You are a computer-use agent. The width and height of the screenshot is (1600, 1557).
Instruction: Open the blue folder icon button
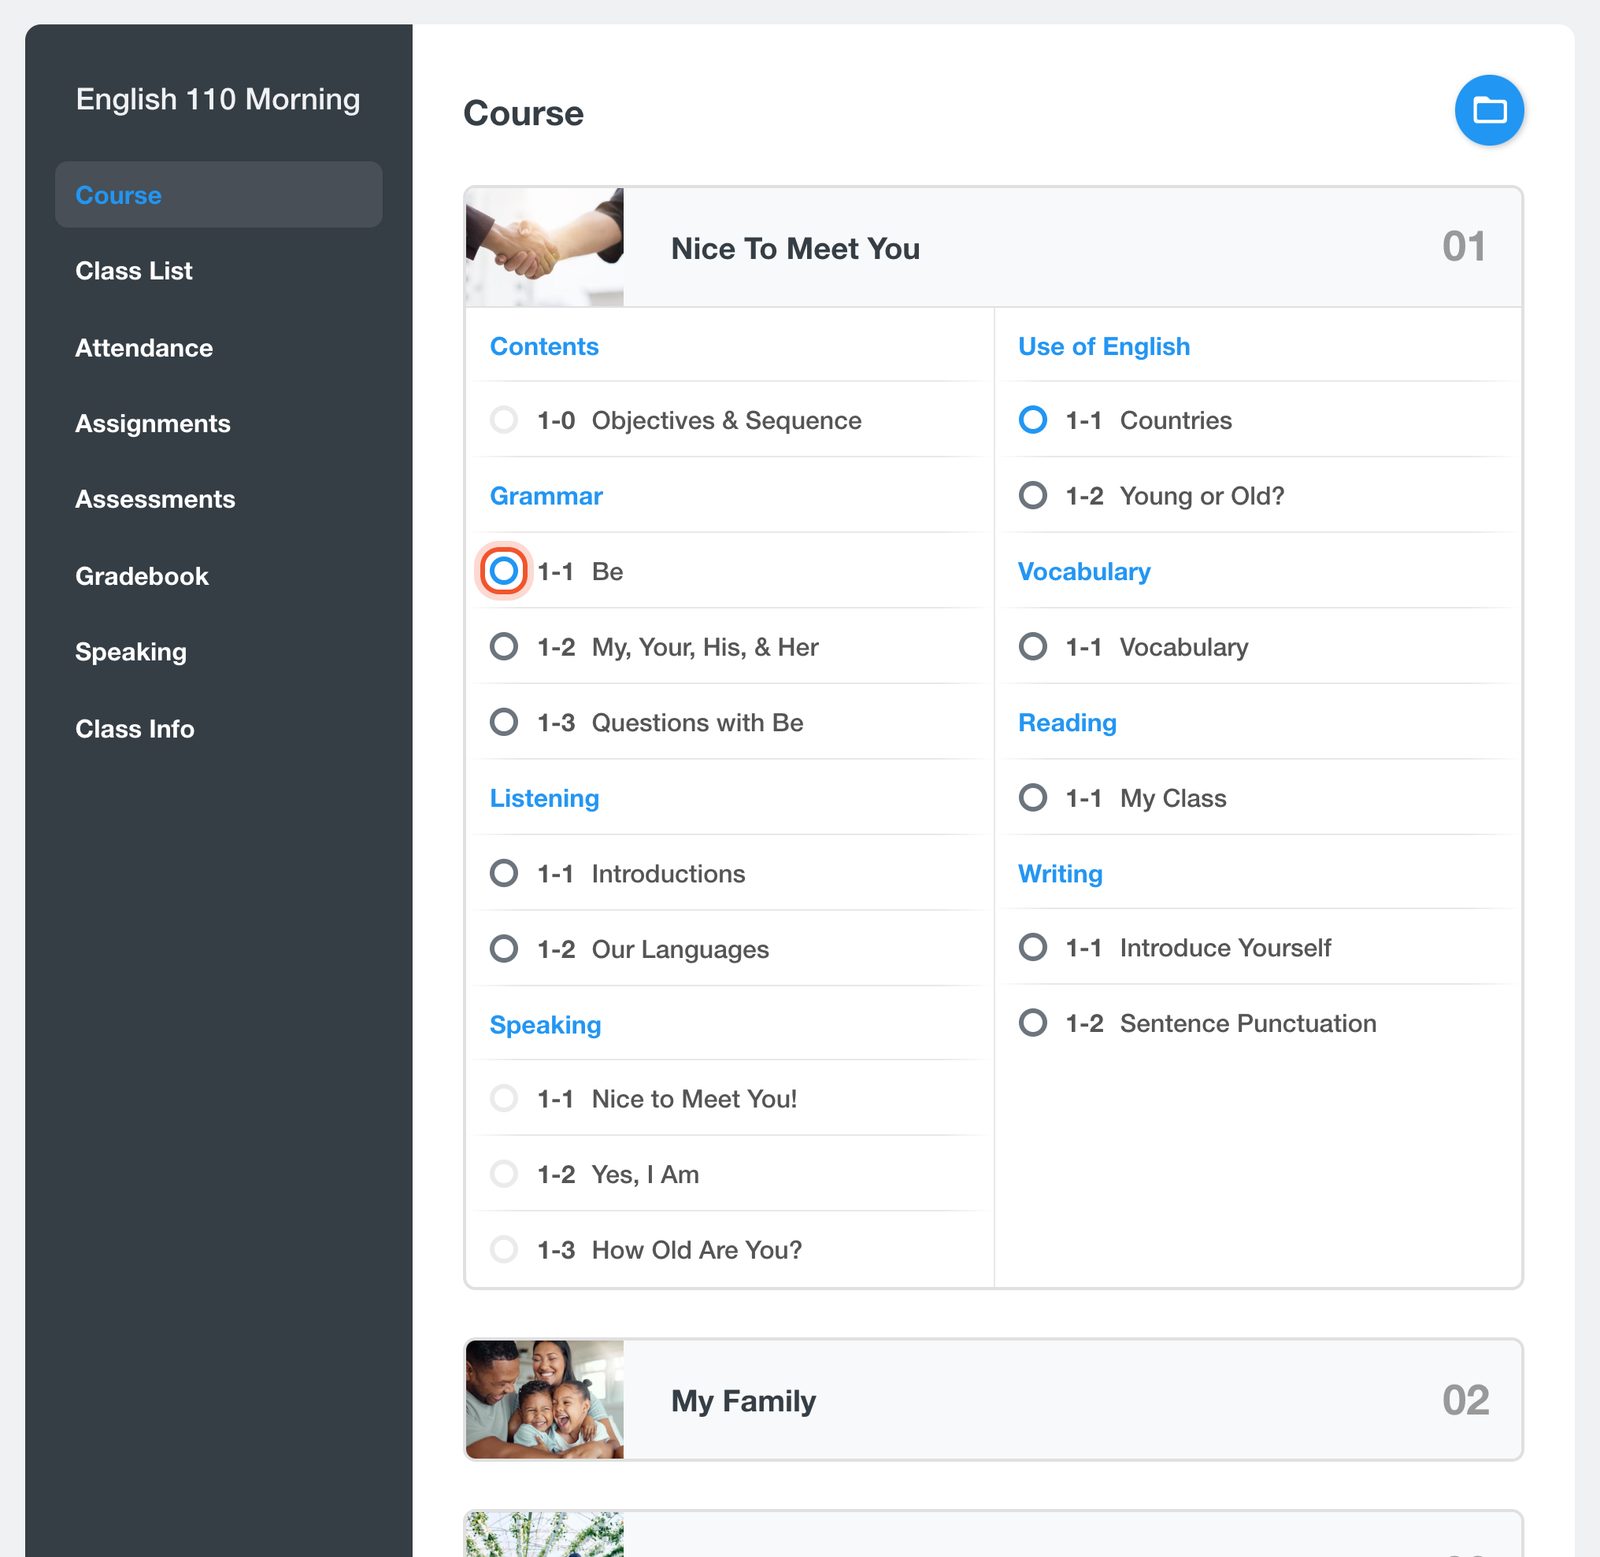[1489, 110]
